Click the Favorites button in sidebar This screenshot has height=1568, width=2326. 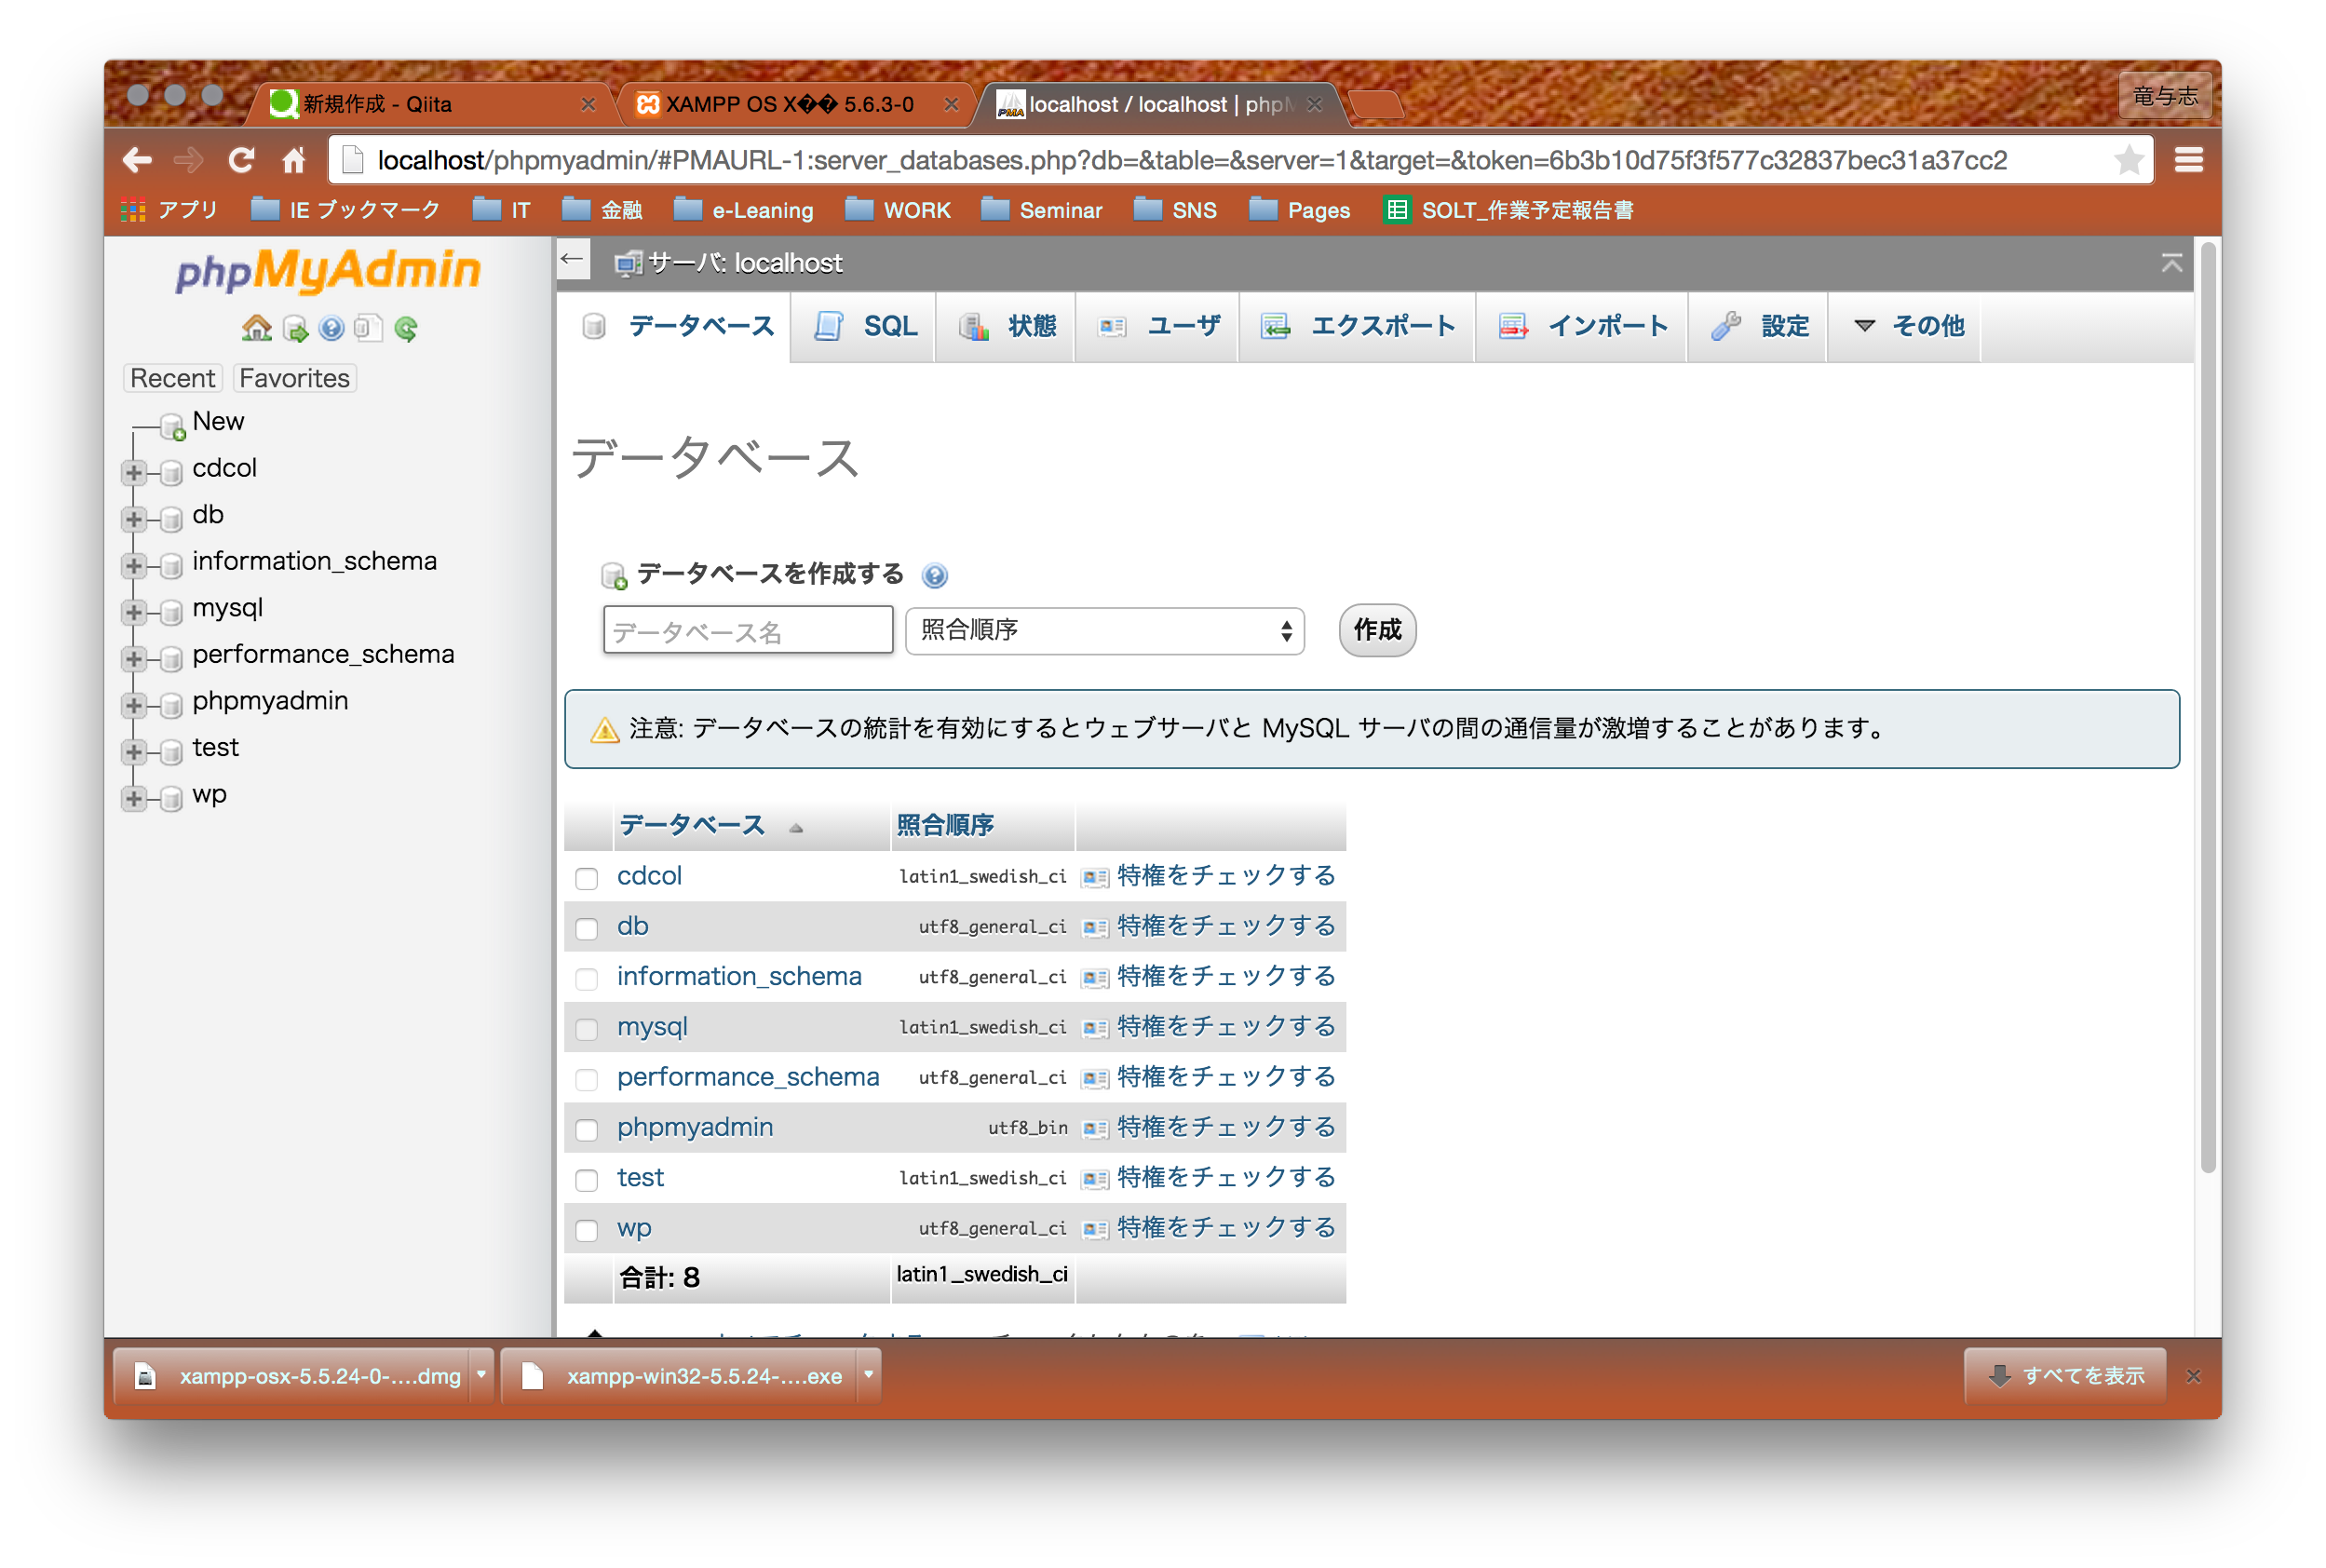coord(294,378)
